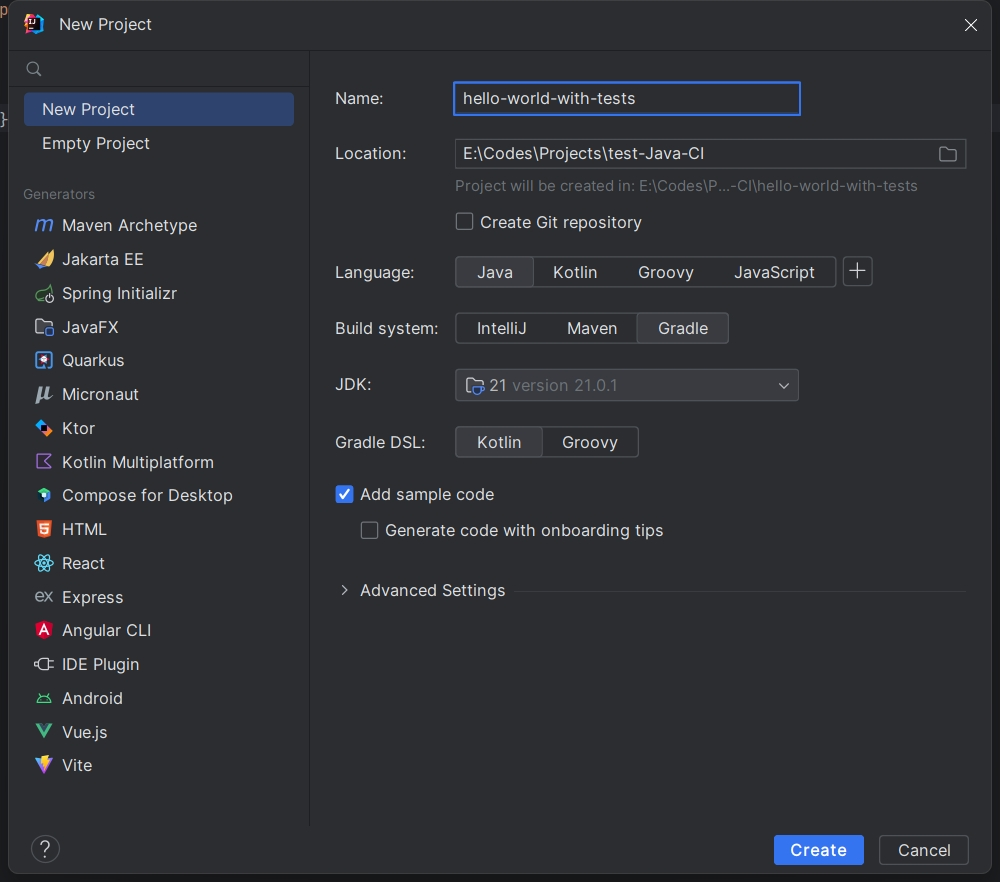
Task: Select Groovy language option
Action: 666,272
